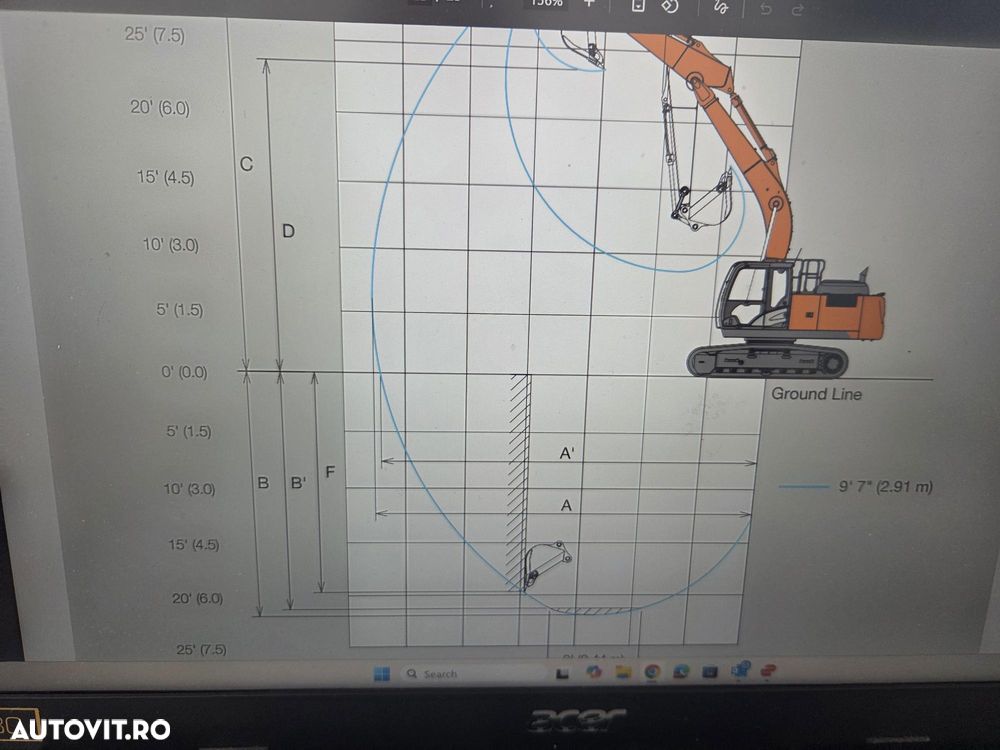Screen dimensions: 1000x750
Task: Click the dimension label F
Action: [x=330, y=472]
